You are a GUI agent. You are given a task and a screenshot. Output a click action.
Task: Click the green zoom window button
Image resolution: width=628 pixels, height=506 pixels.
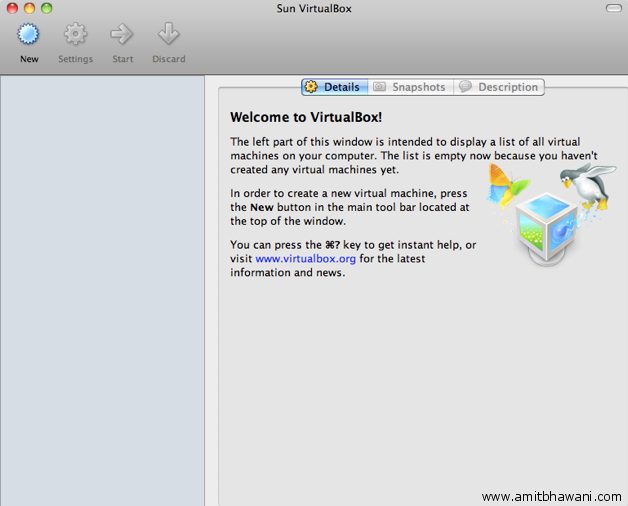[47, 8]
